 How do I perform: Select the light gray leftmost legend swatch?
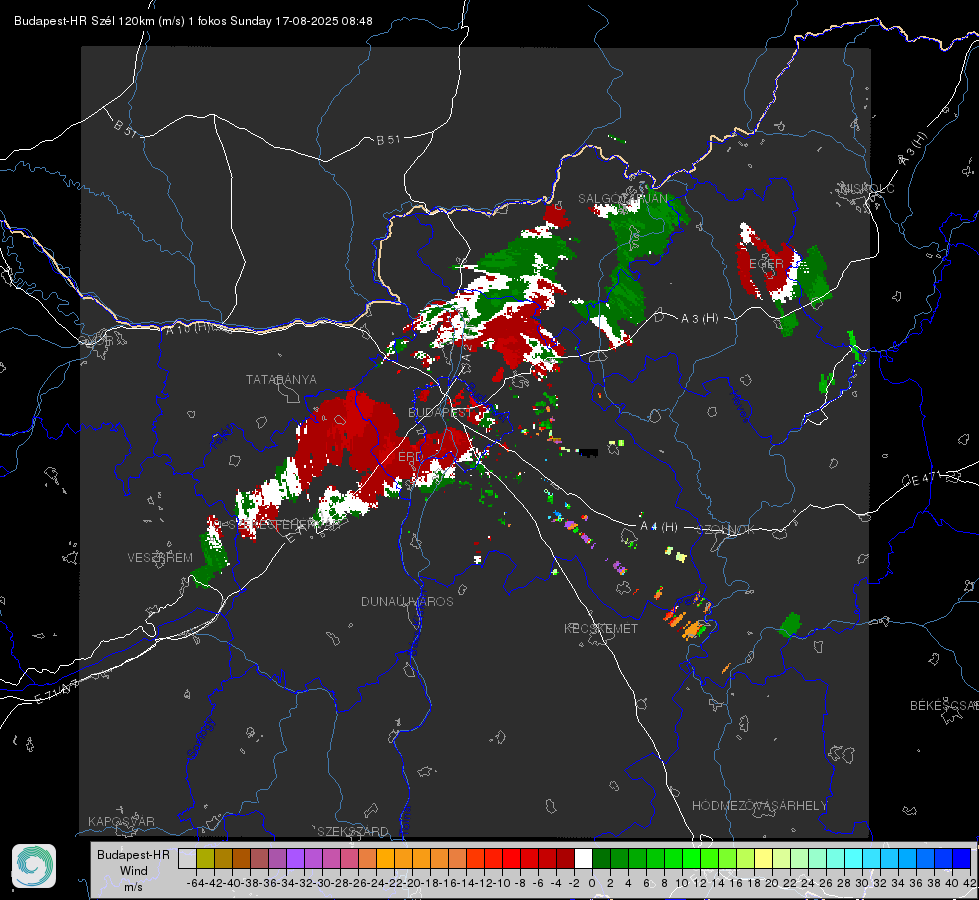tap(187, 858)
